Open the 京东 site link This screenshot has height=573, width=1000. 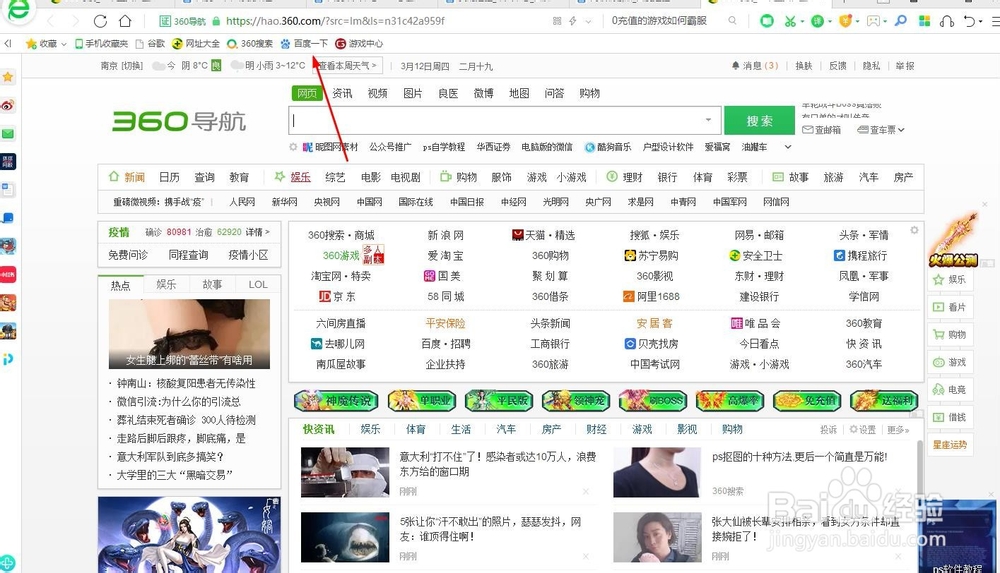[x=337, y=297]
